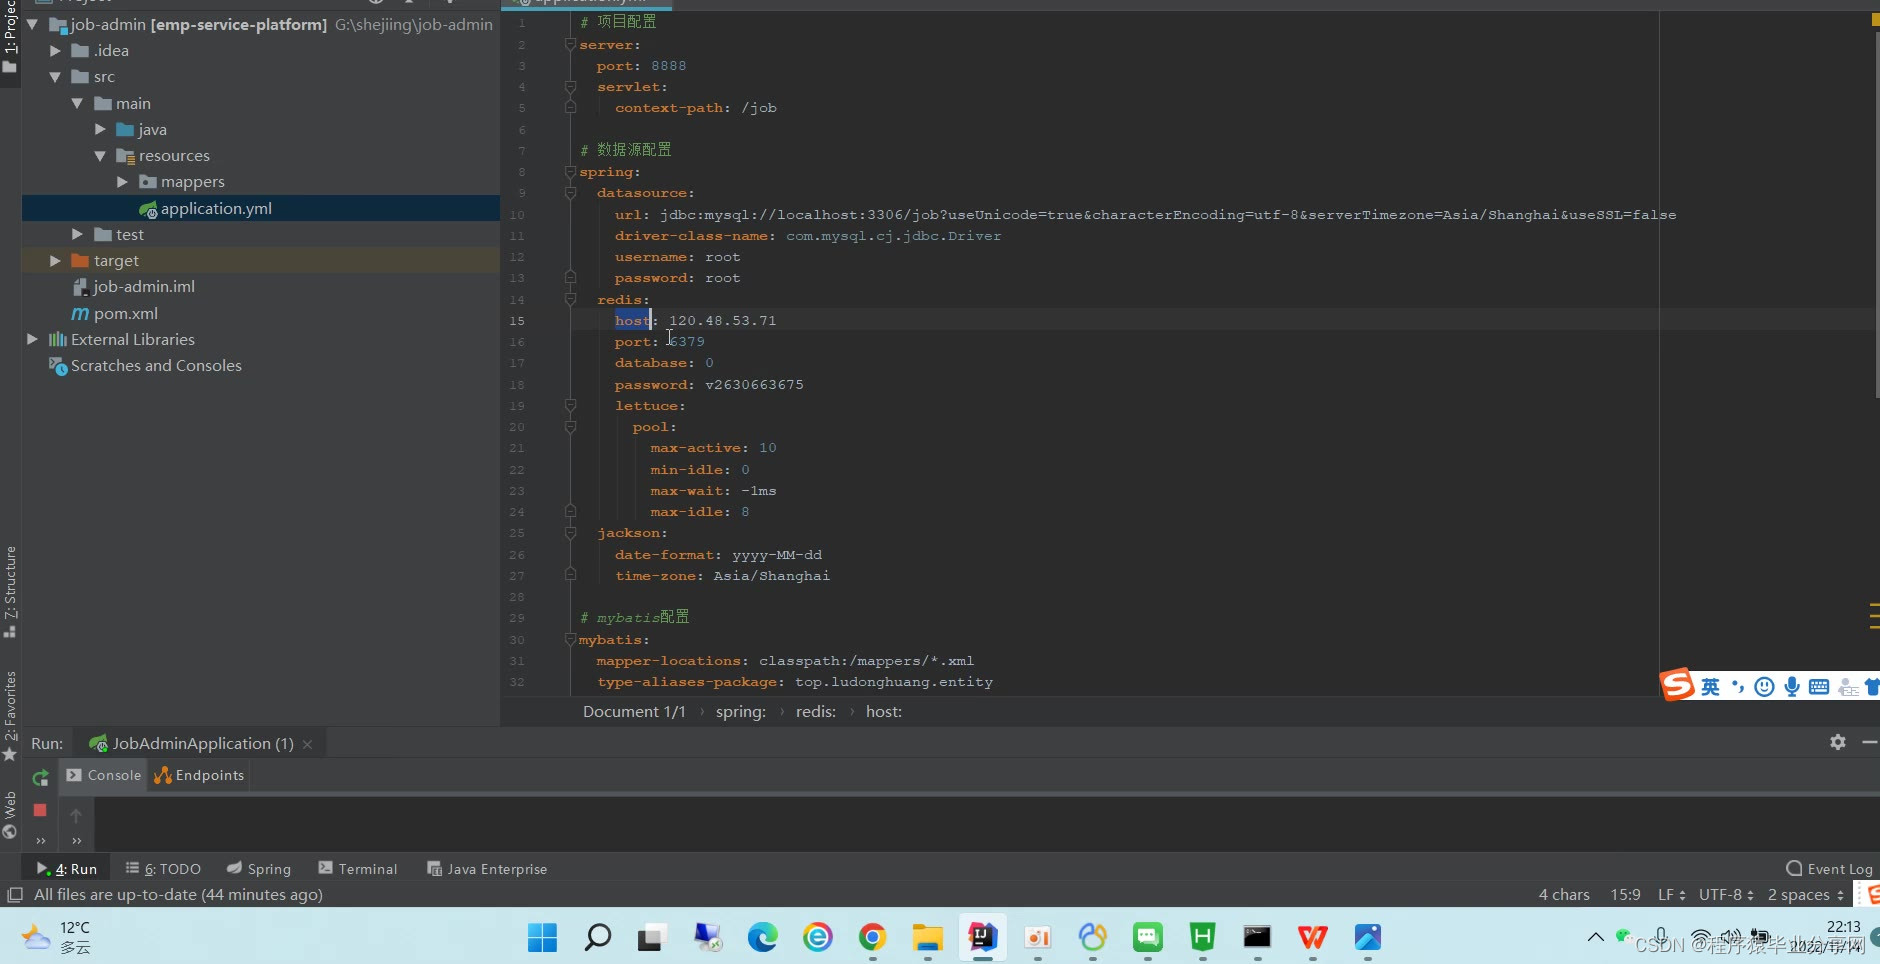Open the Java Enterprise tool window
Screen dimensions: 1880x964
tap(487, 869)
